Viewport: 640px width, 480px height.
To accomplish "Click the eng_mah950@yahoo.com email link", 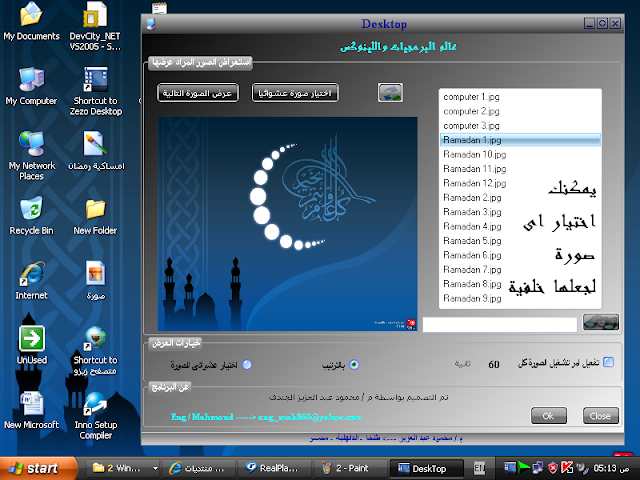I will coord(309,417).
